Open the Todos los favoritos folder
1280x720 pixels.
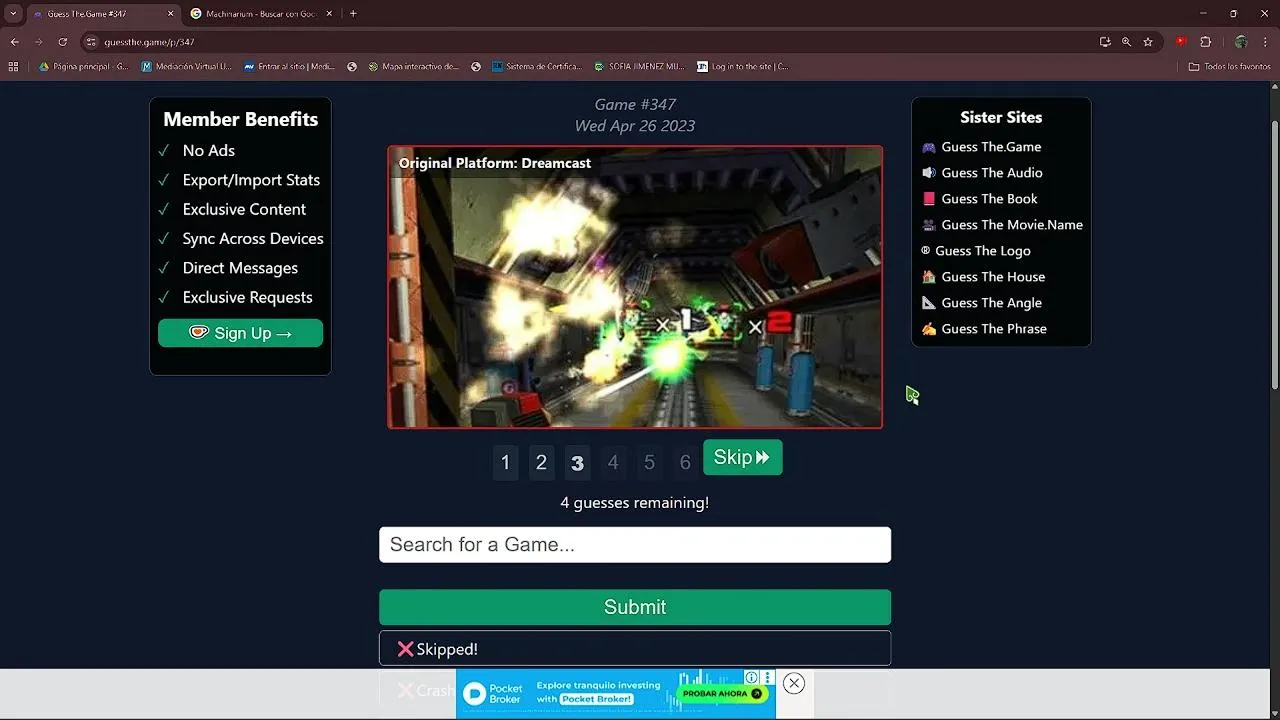tap(1230, 67)
